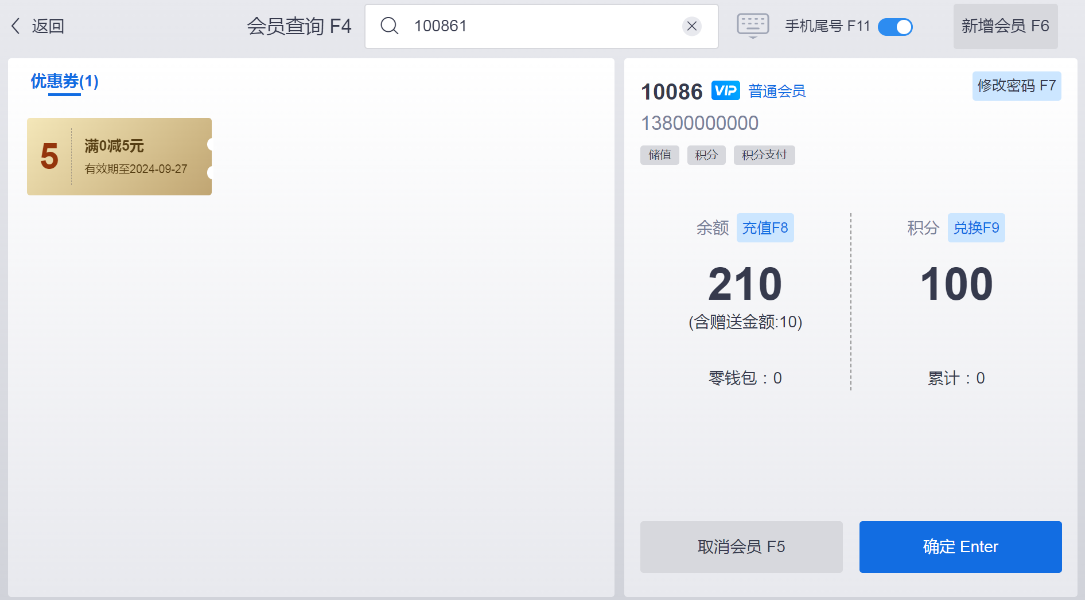Click 修改密码 F7 button
This screenshot has height=600, width=1085.
coord(1016,86)
